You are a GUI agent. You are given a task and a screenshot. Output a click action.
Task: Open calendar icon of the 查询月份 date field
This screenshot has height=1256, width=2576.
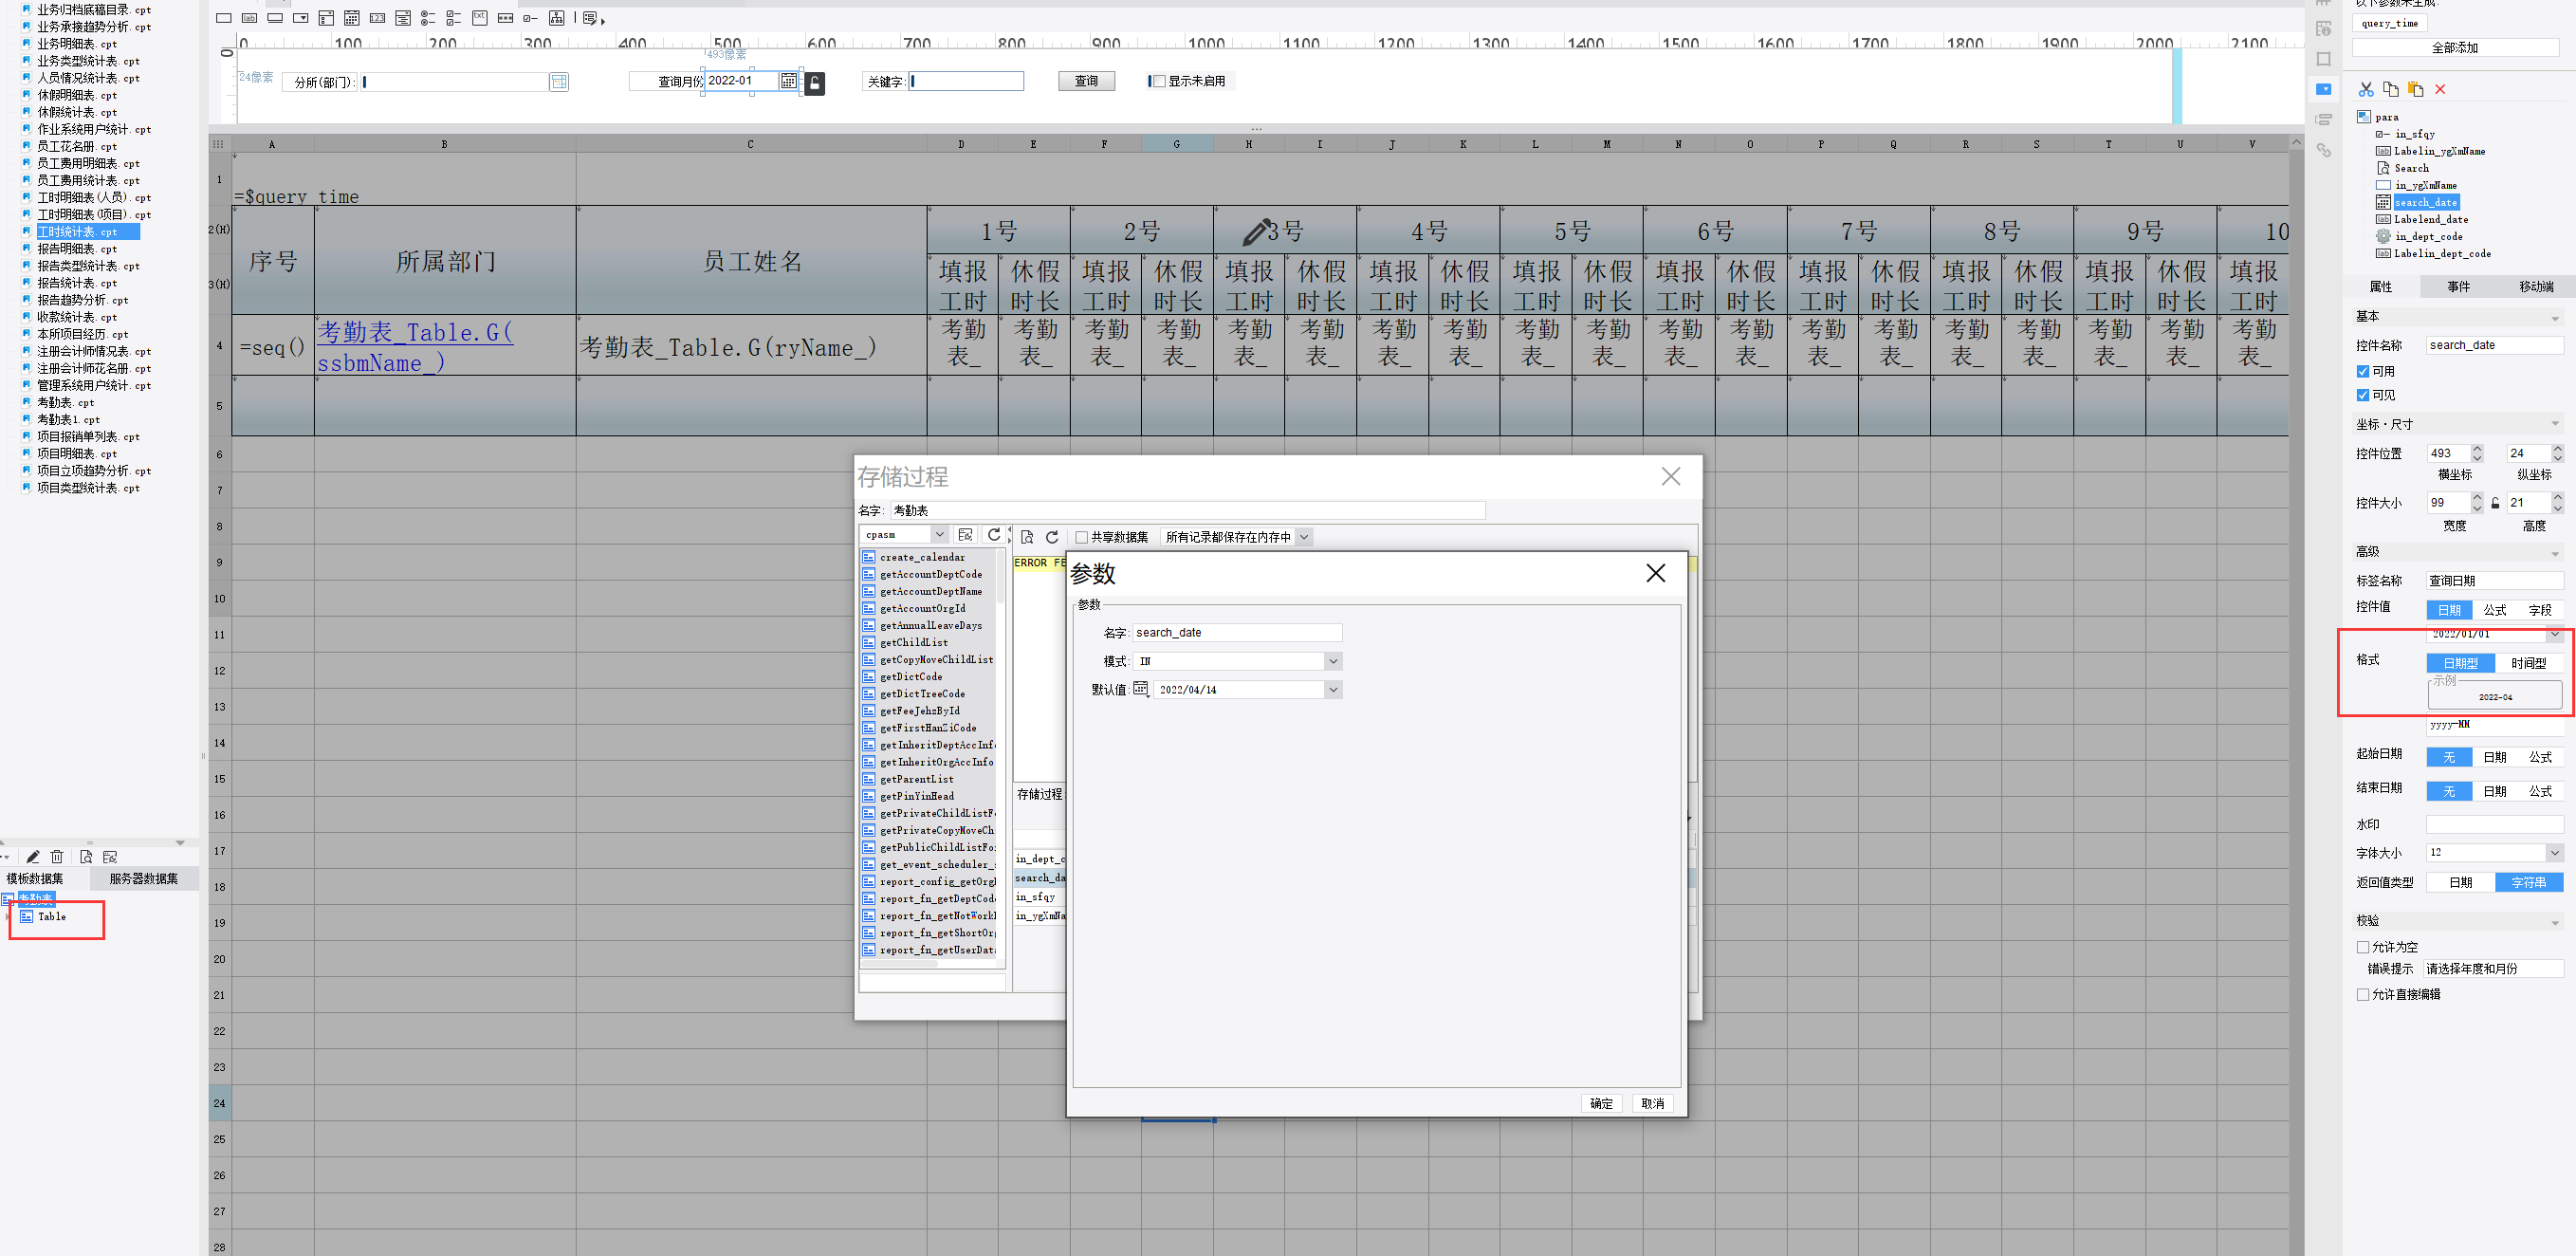[788, 81]
